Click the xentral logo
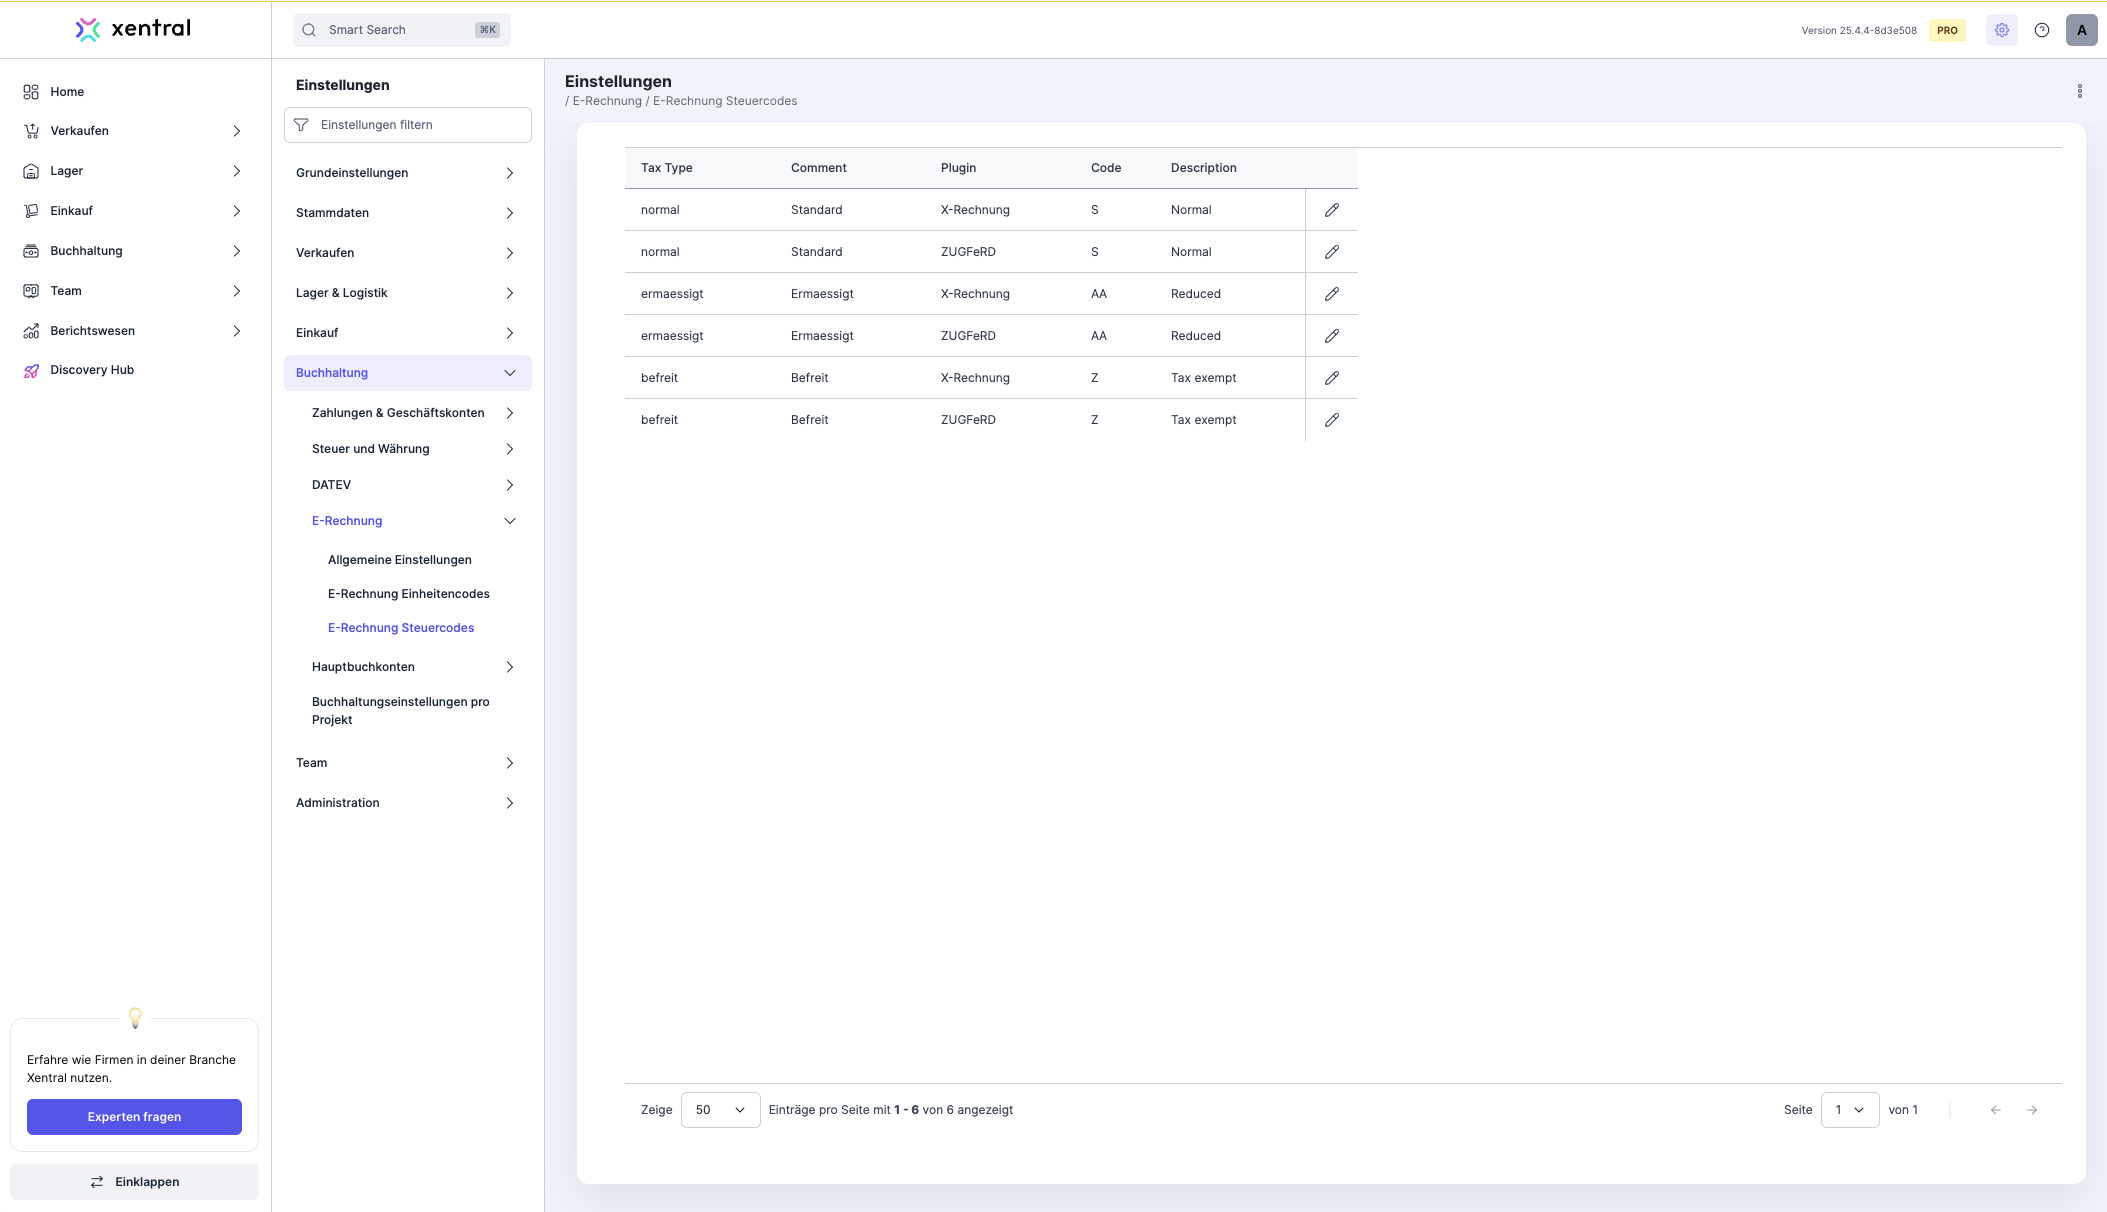The height and width of the screenshot is (1212, 2107). 133,29
